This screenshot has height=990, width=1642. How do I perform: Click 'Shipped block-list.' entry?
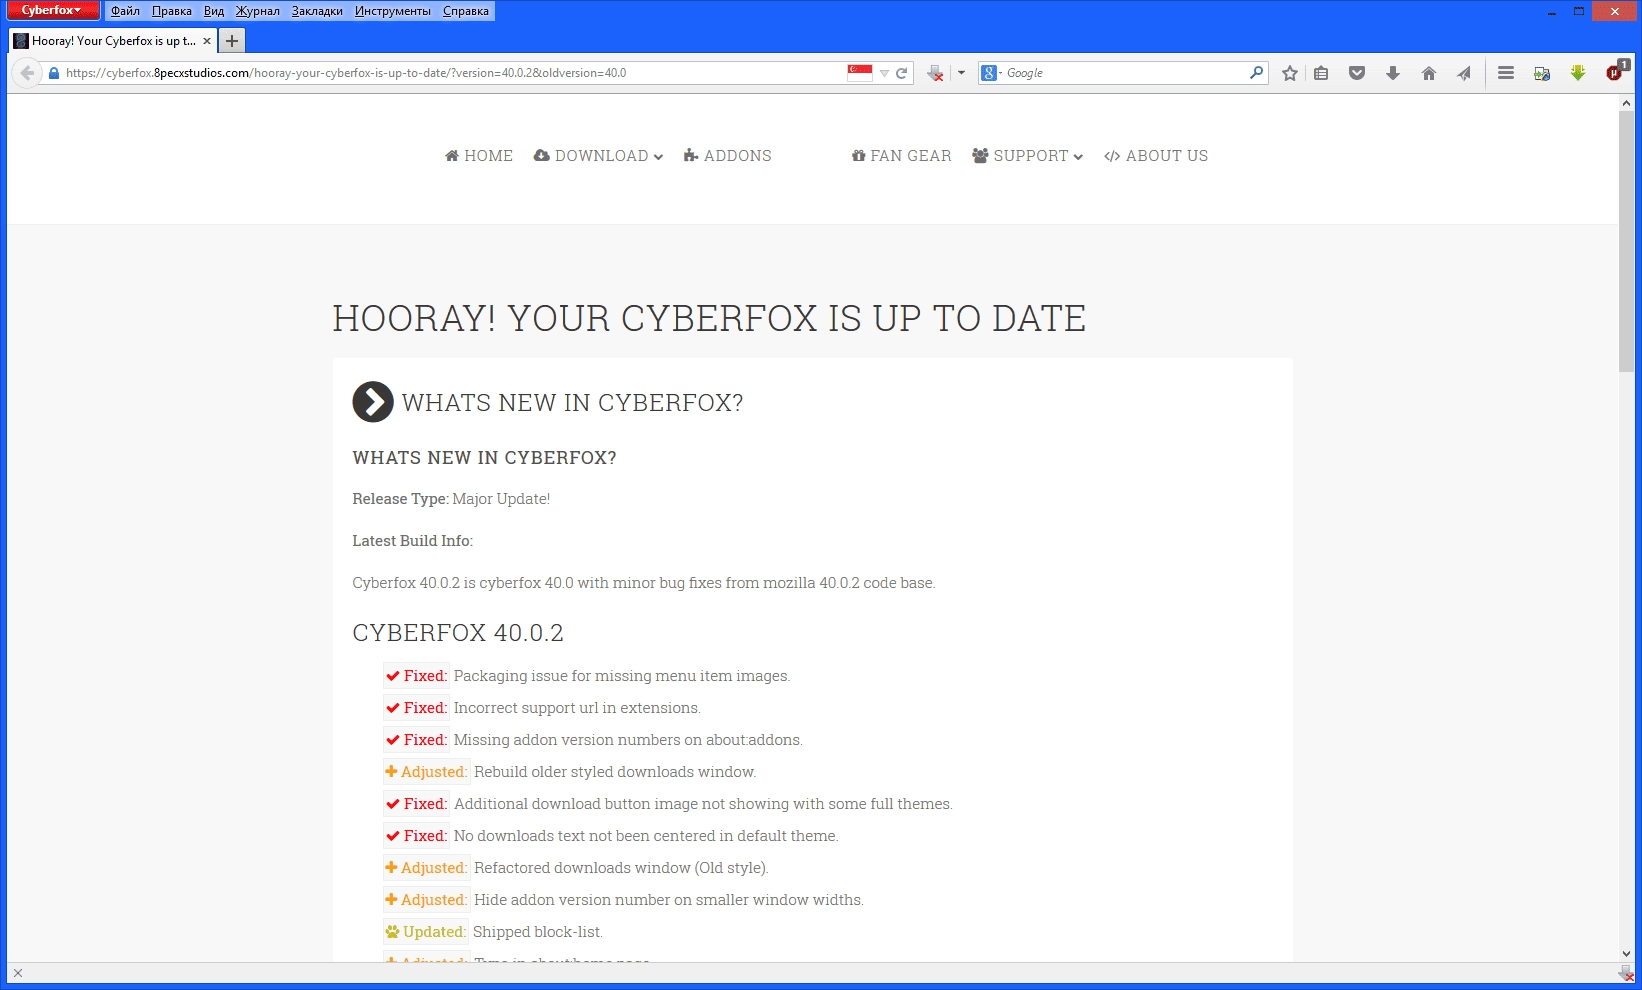coord(538,932)
